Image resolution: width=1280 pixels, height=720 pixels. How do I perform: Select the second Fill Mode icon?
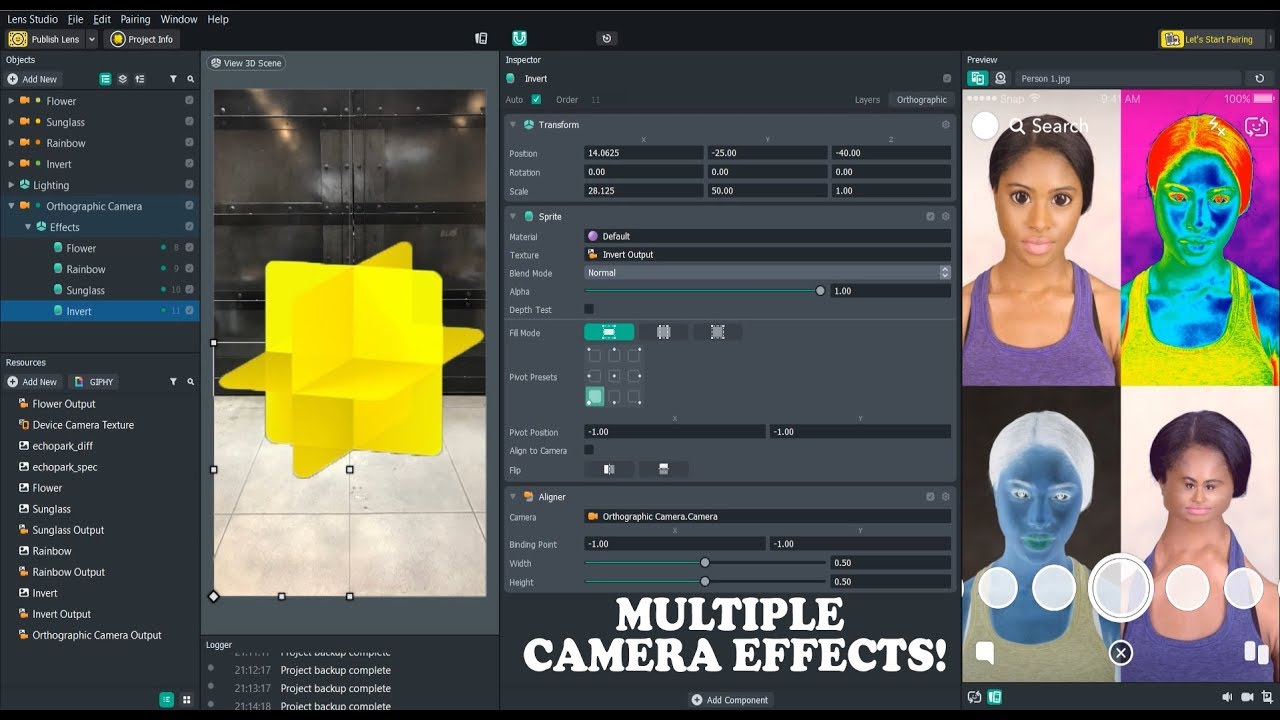pyautogui.click(x=663, y=332)
